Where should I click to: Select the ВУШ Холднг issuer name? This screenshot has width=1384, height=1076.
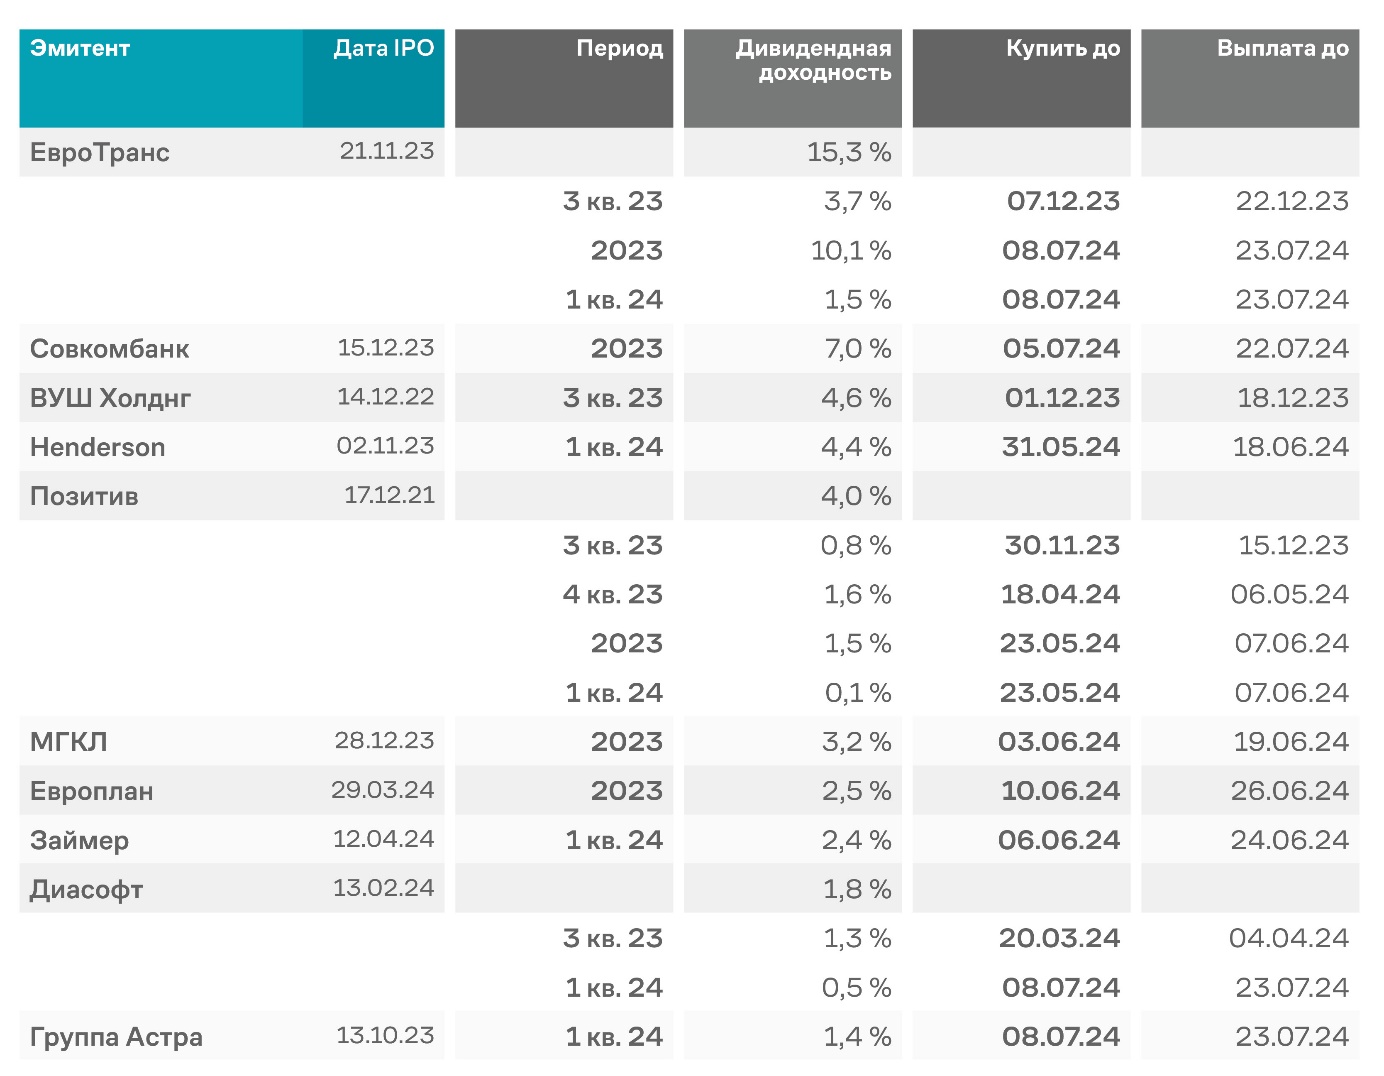111,398
